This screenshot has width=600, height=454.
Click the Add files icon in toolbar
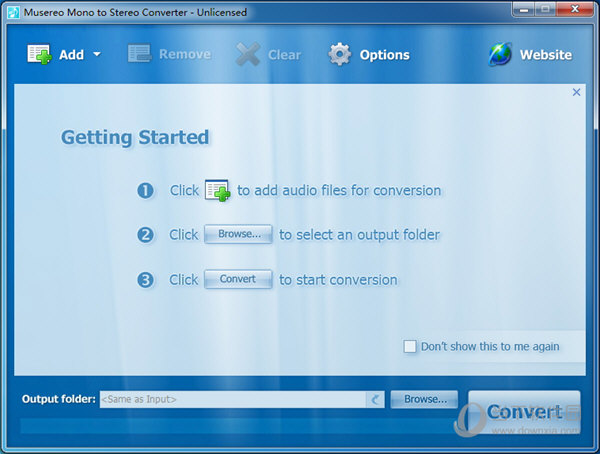tap(39, 54)
